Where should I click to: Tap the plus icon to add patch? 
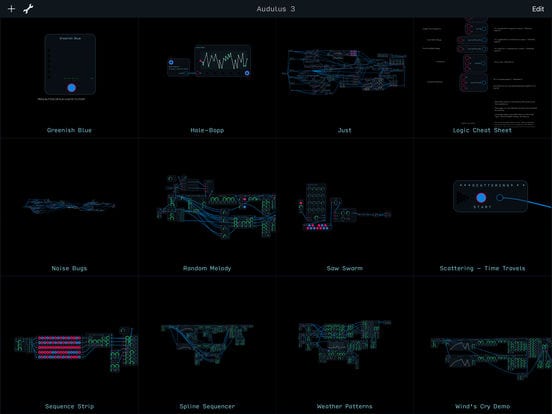click(11, 9)
